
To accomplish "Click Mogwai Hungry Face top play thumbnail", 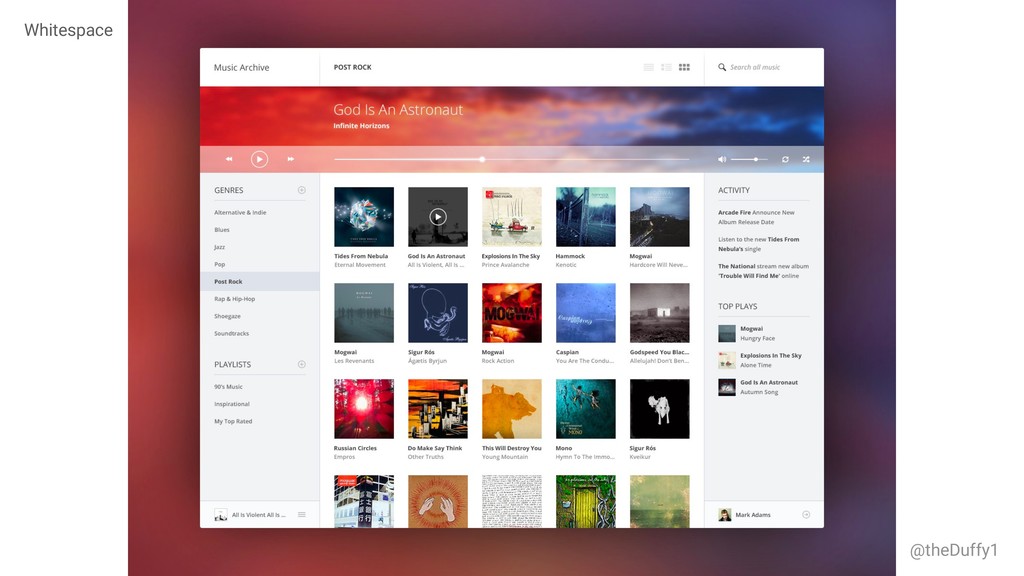I will click(x=727, y=334).
